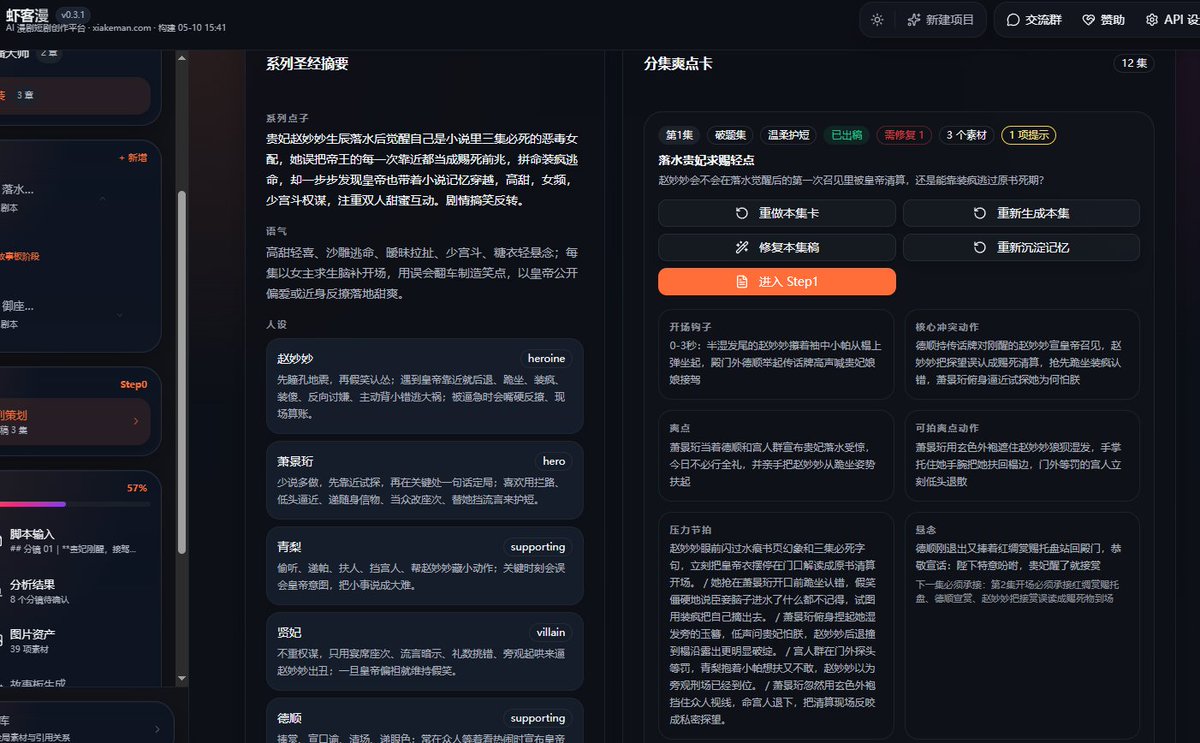Click the document icon in 进入 Step1
Image resolution: width=1200 pixels, height=743 pixels.
point(742,282)
